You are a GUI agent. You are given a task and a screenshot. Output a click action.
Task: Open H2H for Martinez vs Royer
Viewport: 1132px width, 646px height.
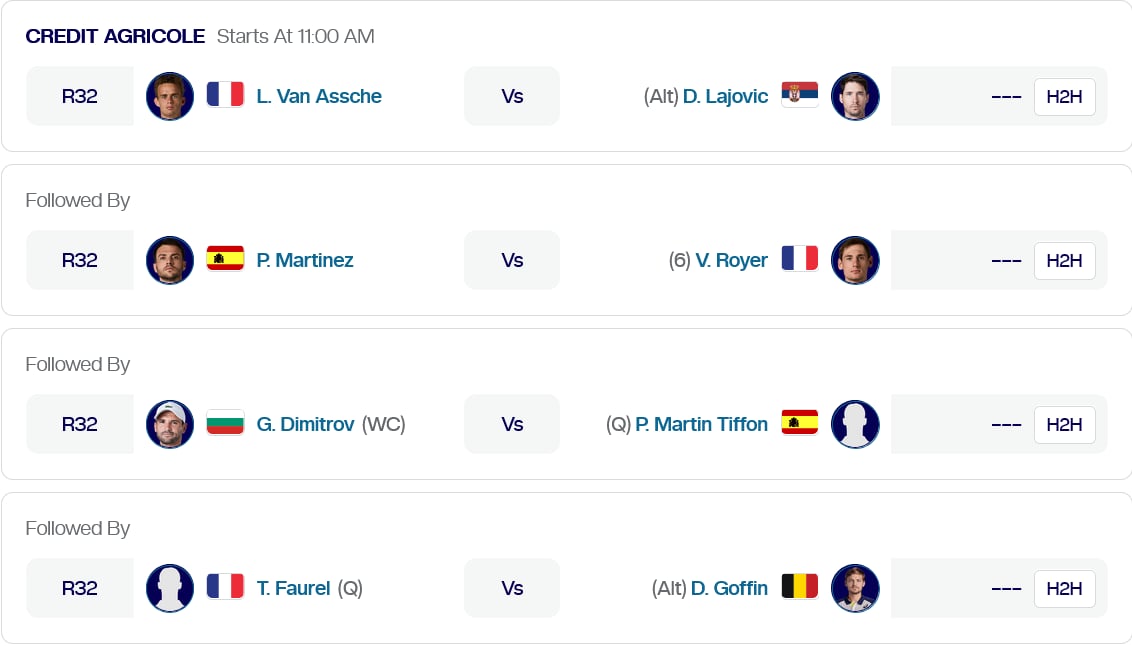point(1064,261)
